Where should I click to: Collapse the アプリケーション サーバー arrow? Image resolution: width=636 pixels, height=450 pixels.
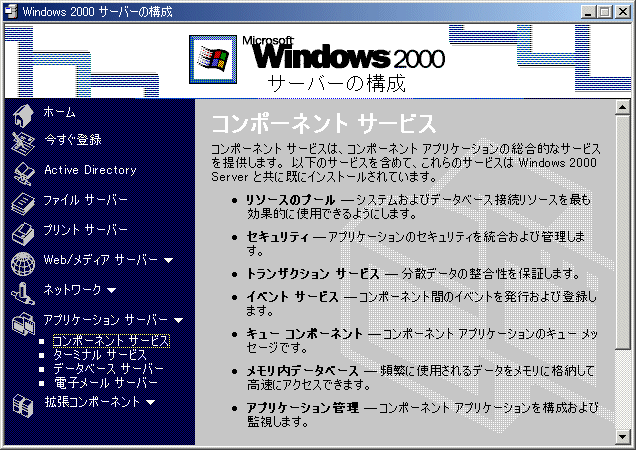pyautogui.click(x=178, y=320)
